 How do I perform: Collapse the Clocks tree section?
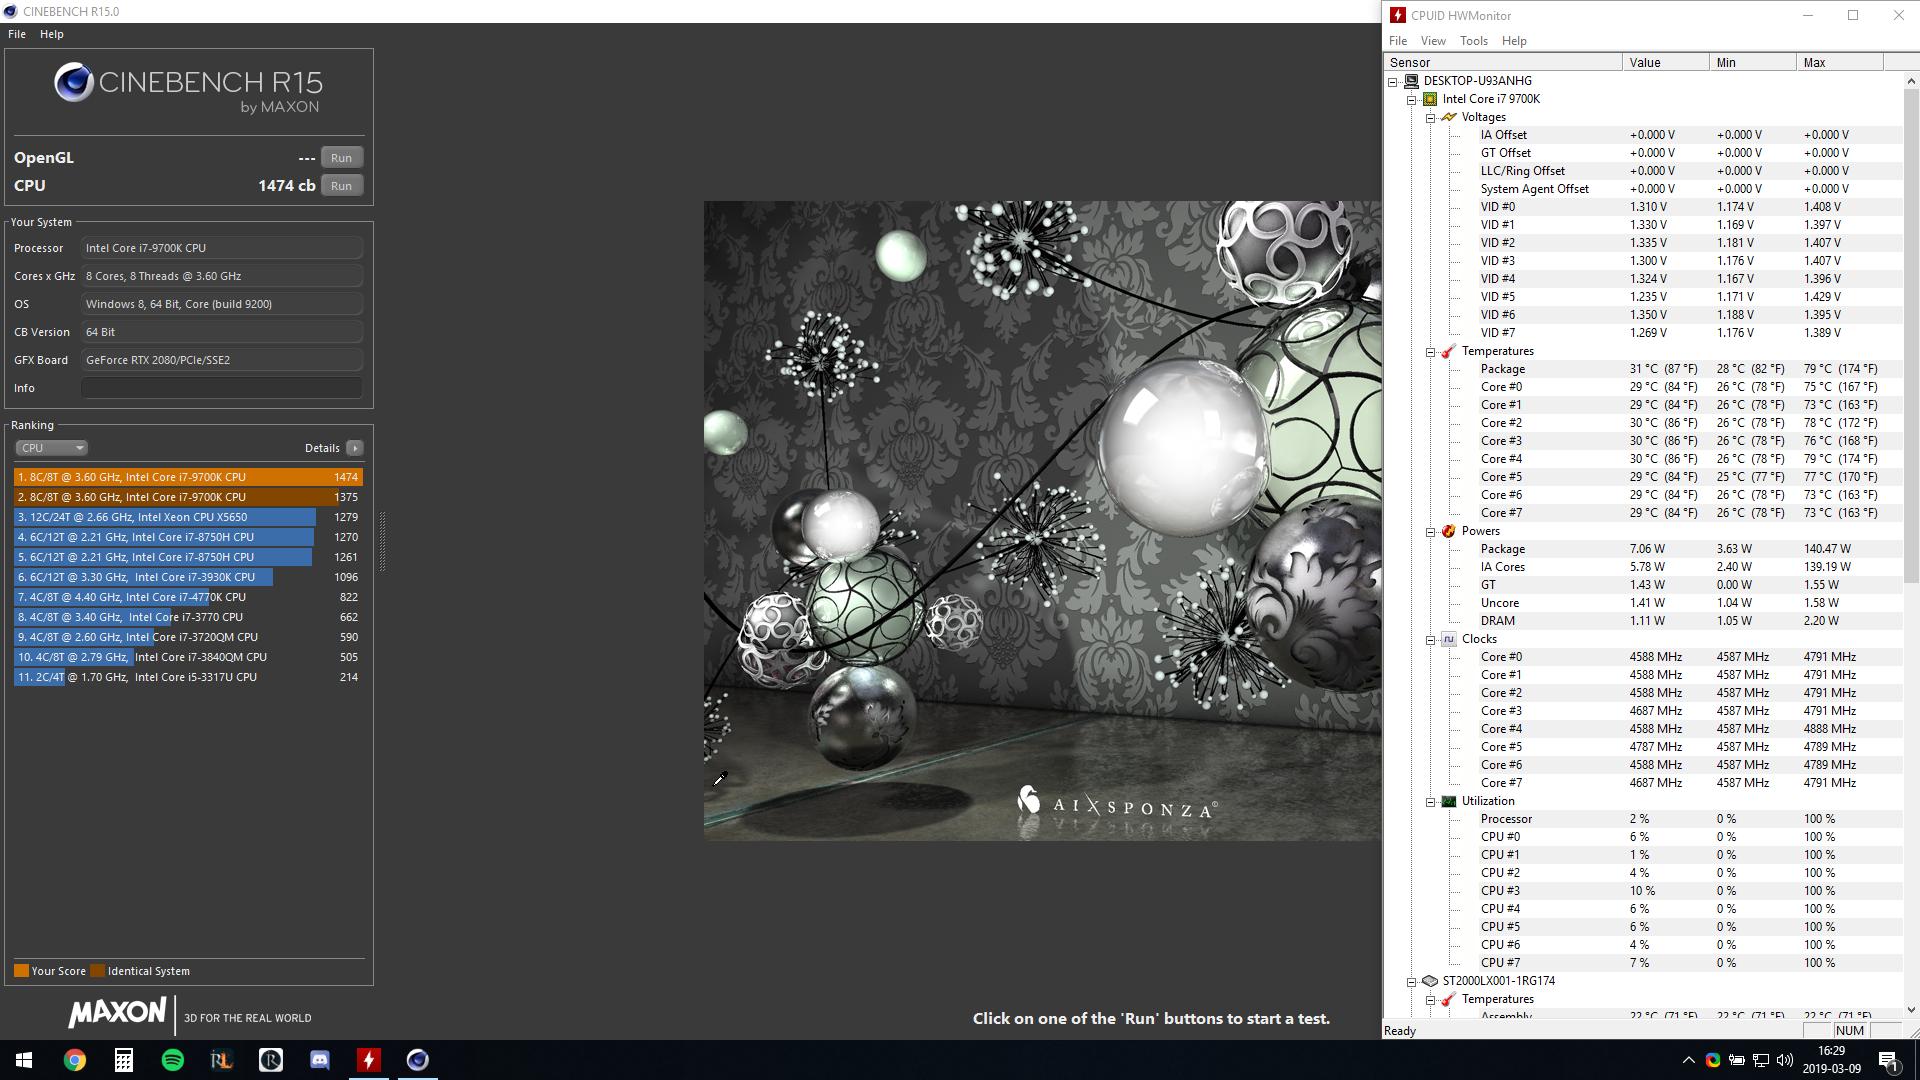pyautogui.click(x=1431, y=639)
